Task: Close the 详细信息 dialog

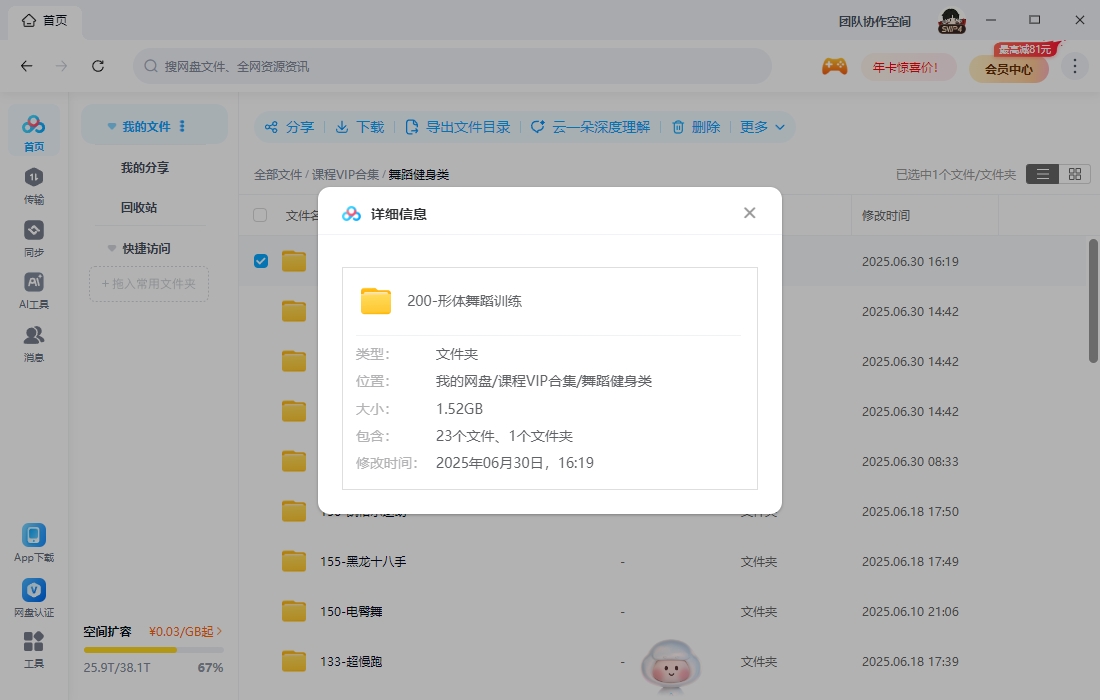Action: [x=749, y=213]
